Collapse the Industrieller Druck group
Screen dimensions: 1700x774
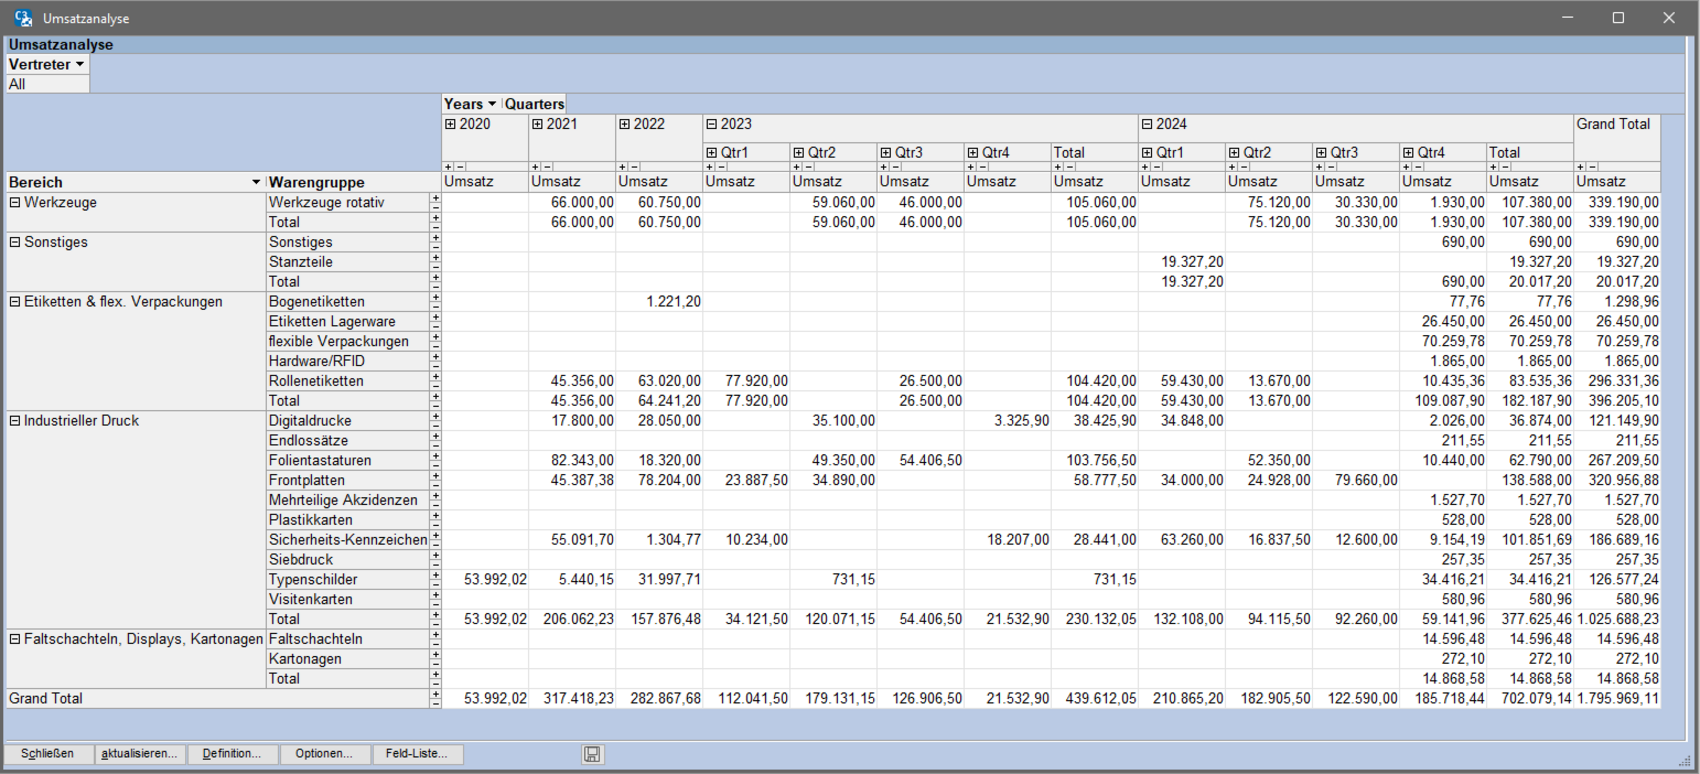point(15,421)
